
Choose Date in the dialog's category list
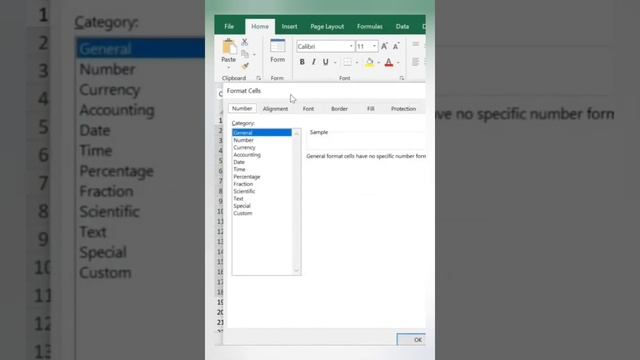tap(262, 162)
